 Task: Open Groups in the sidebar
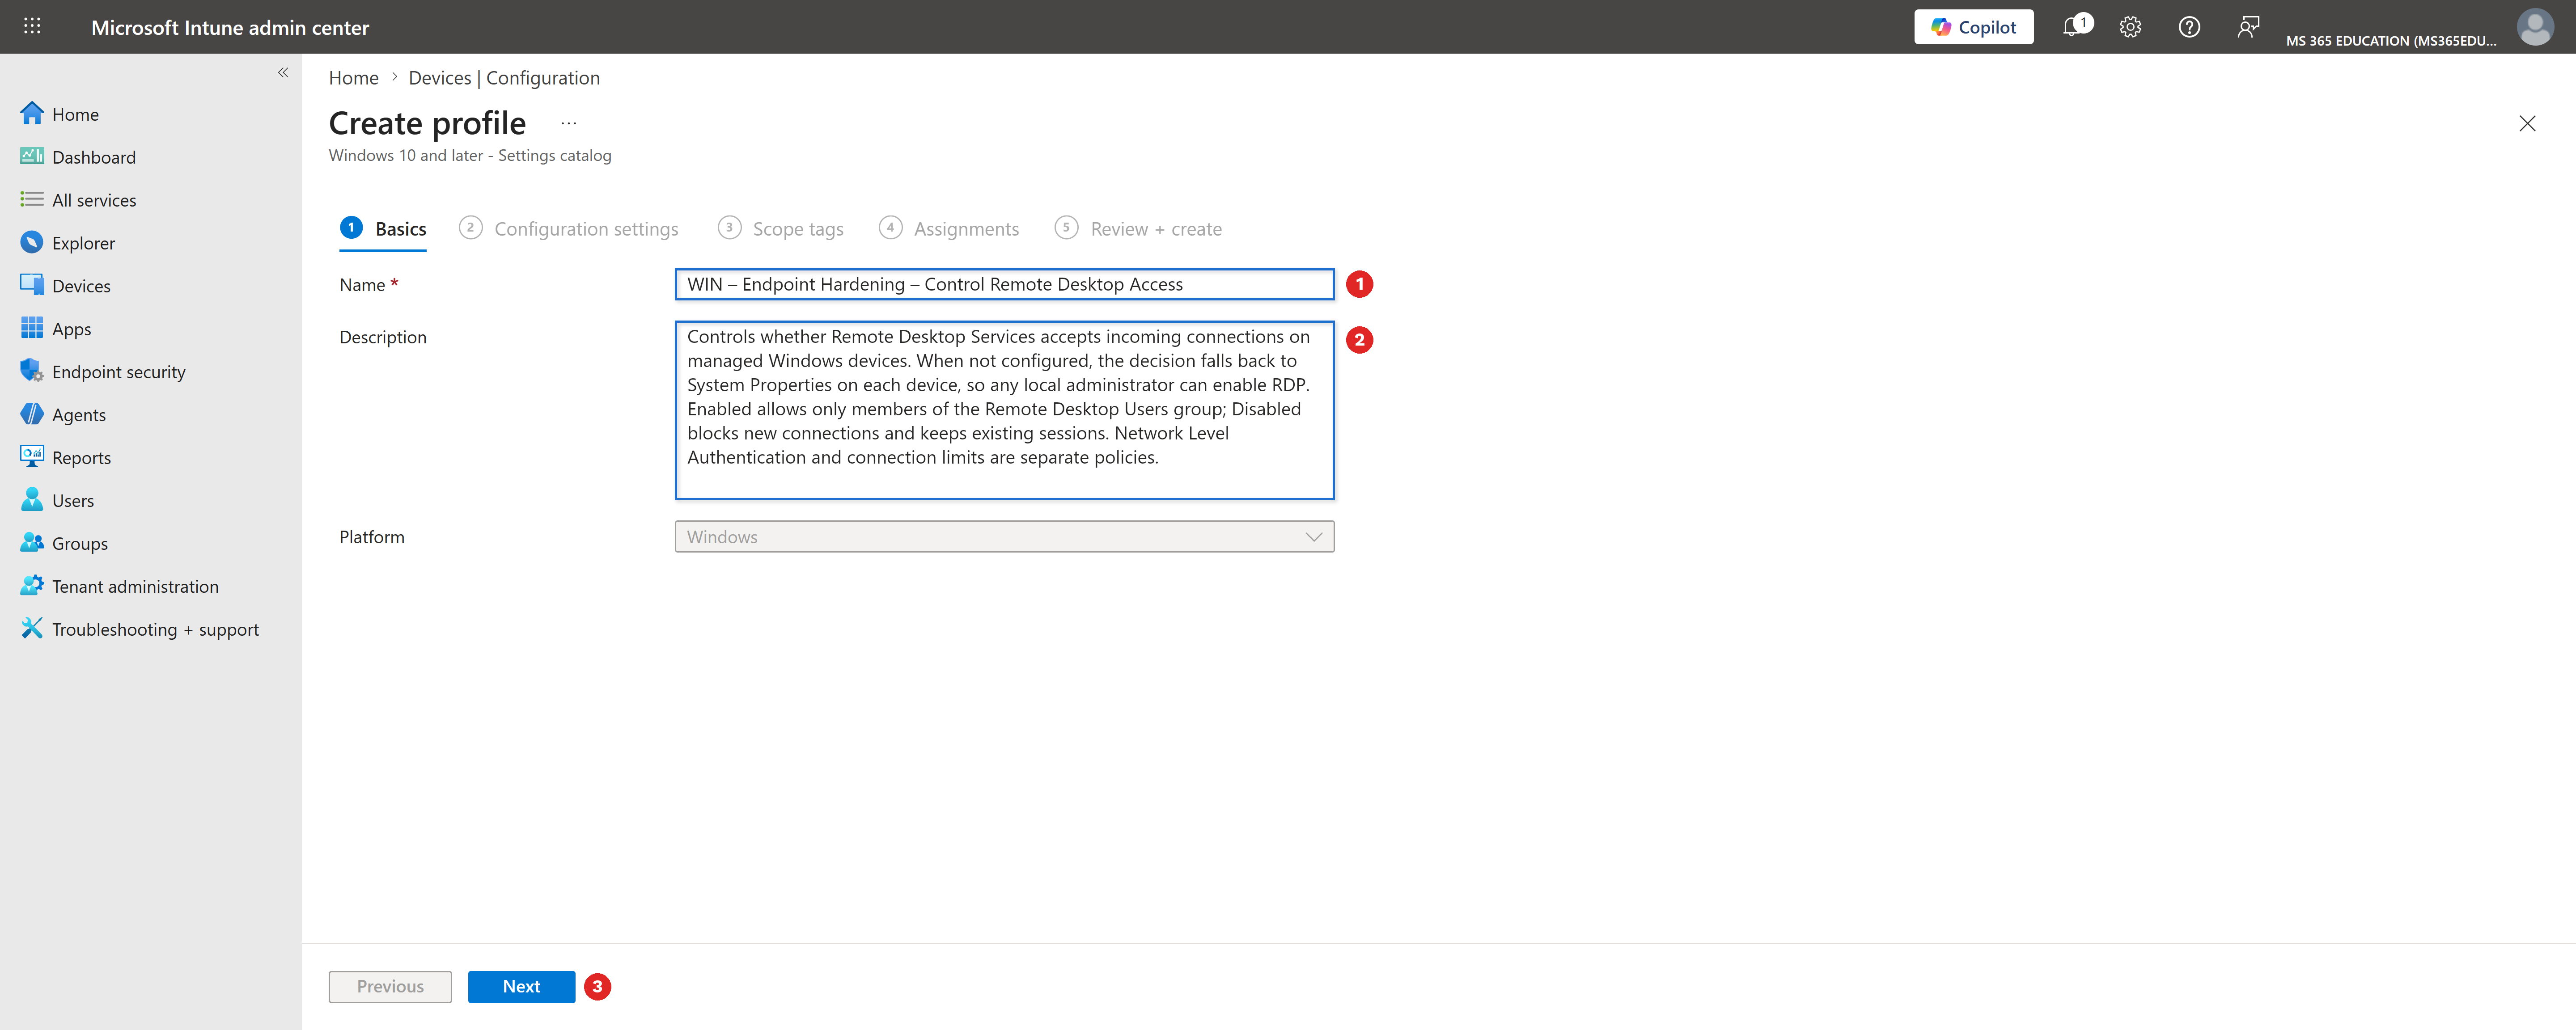(79, 543)
